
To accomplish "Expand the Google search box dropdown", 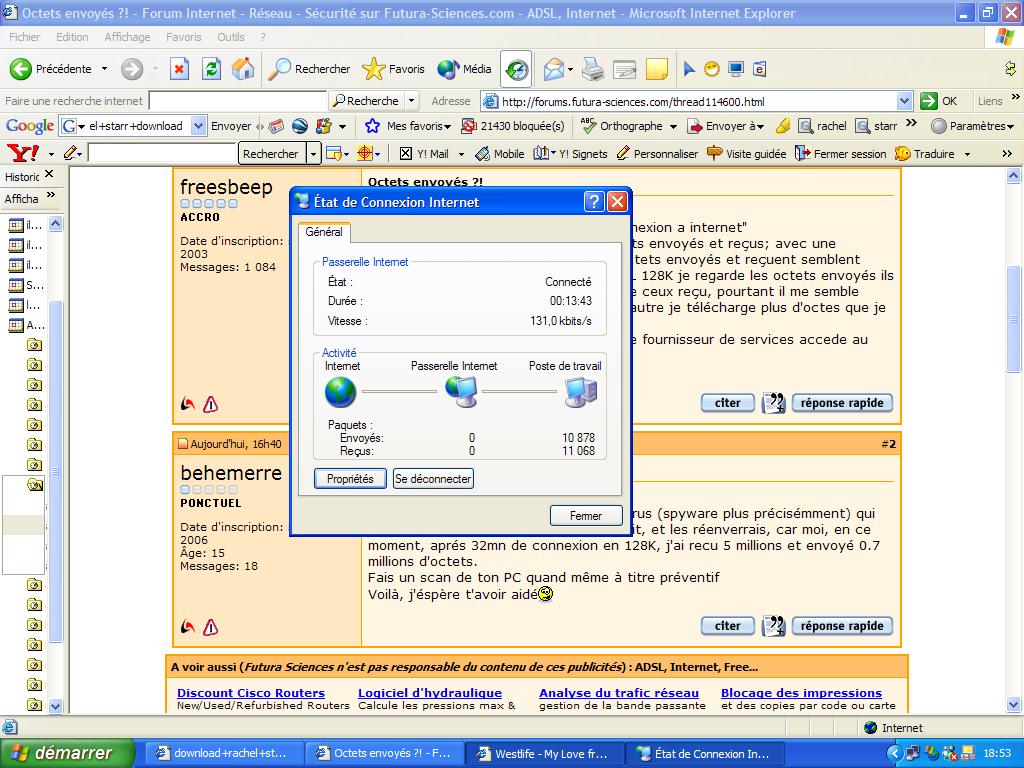I will [x=199, y=126].
